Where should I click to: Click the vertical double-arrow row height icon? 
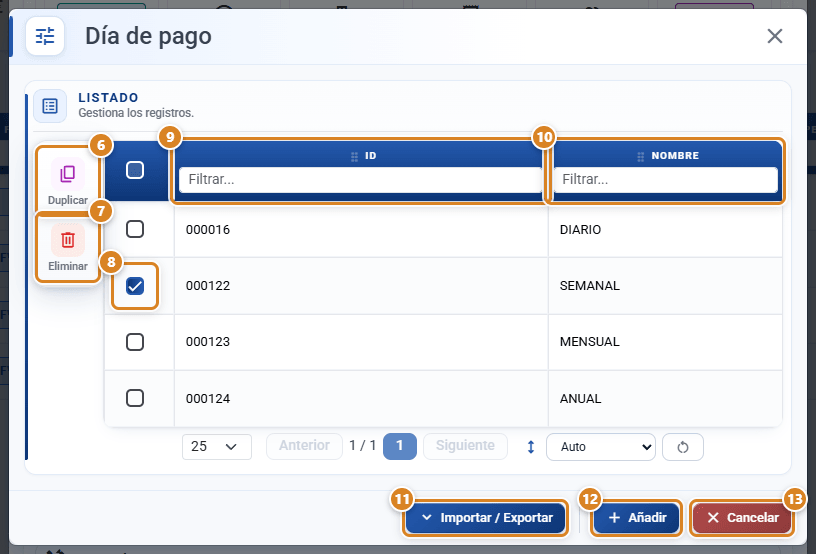click(531, 447)
